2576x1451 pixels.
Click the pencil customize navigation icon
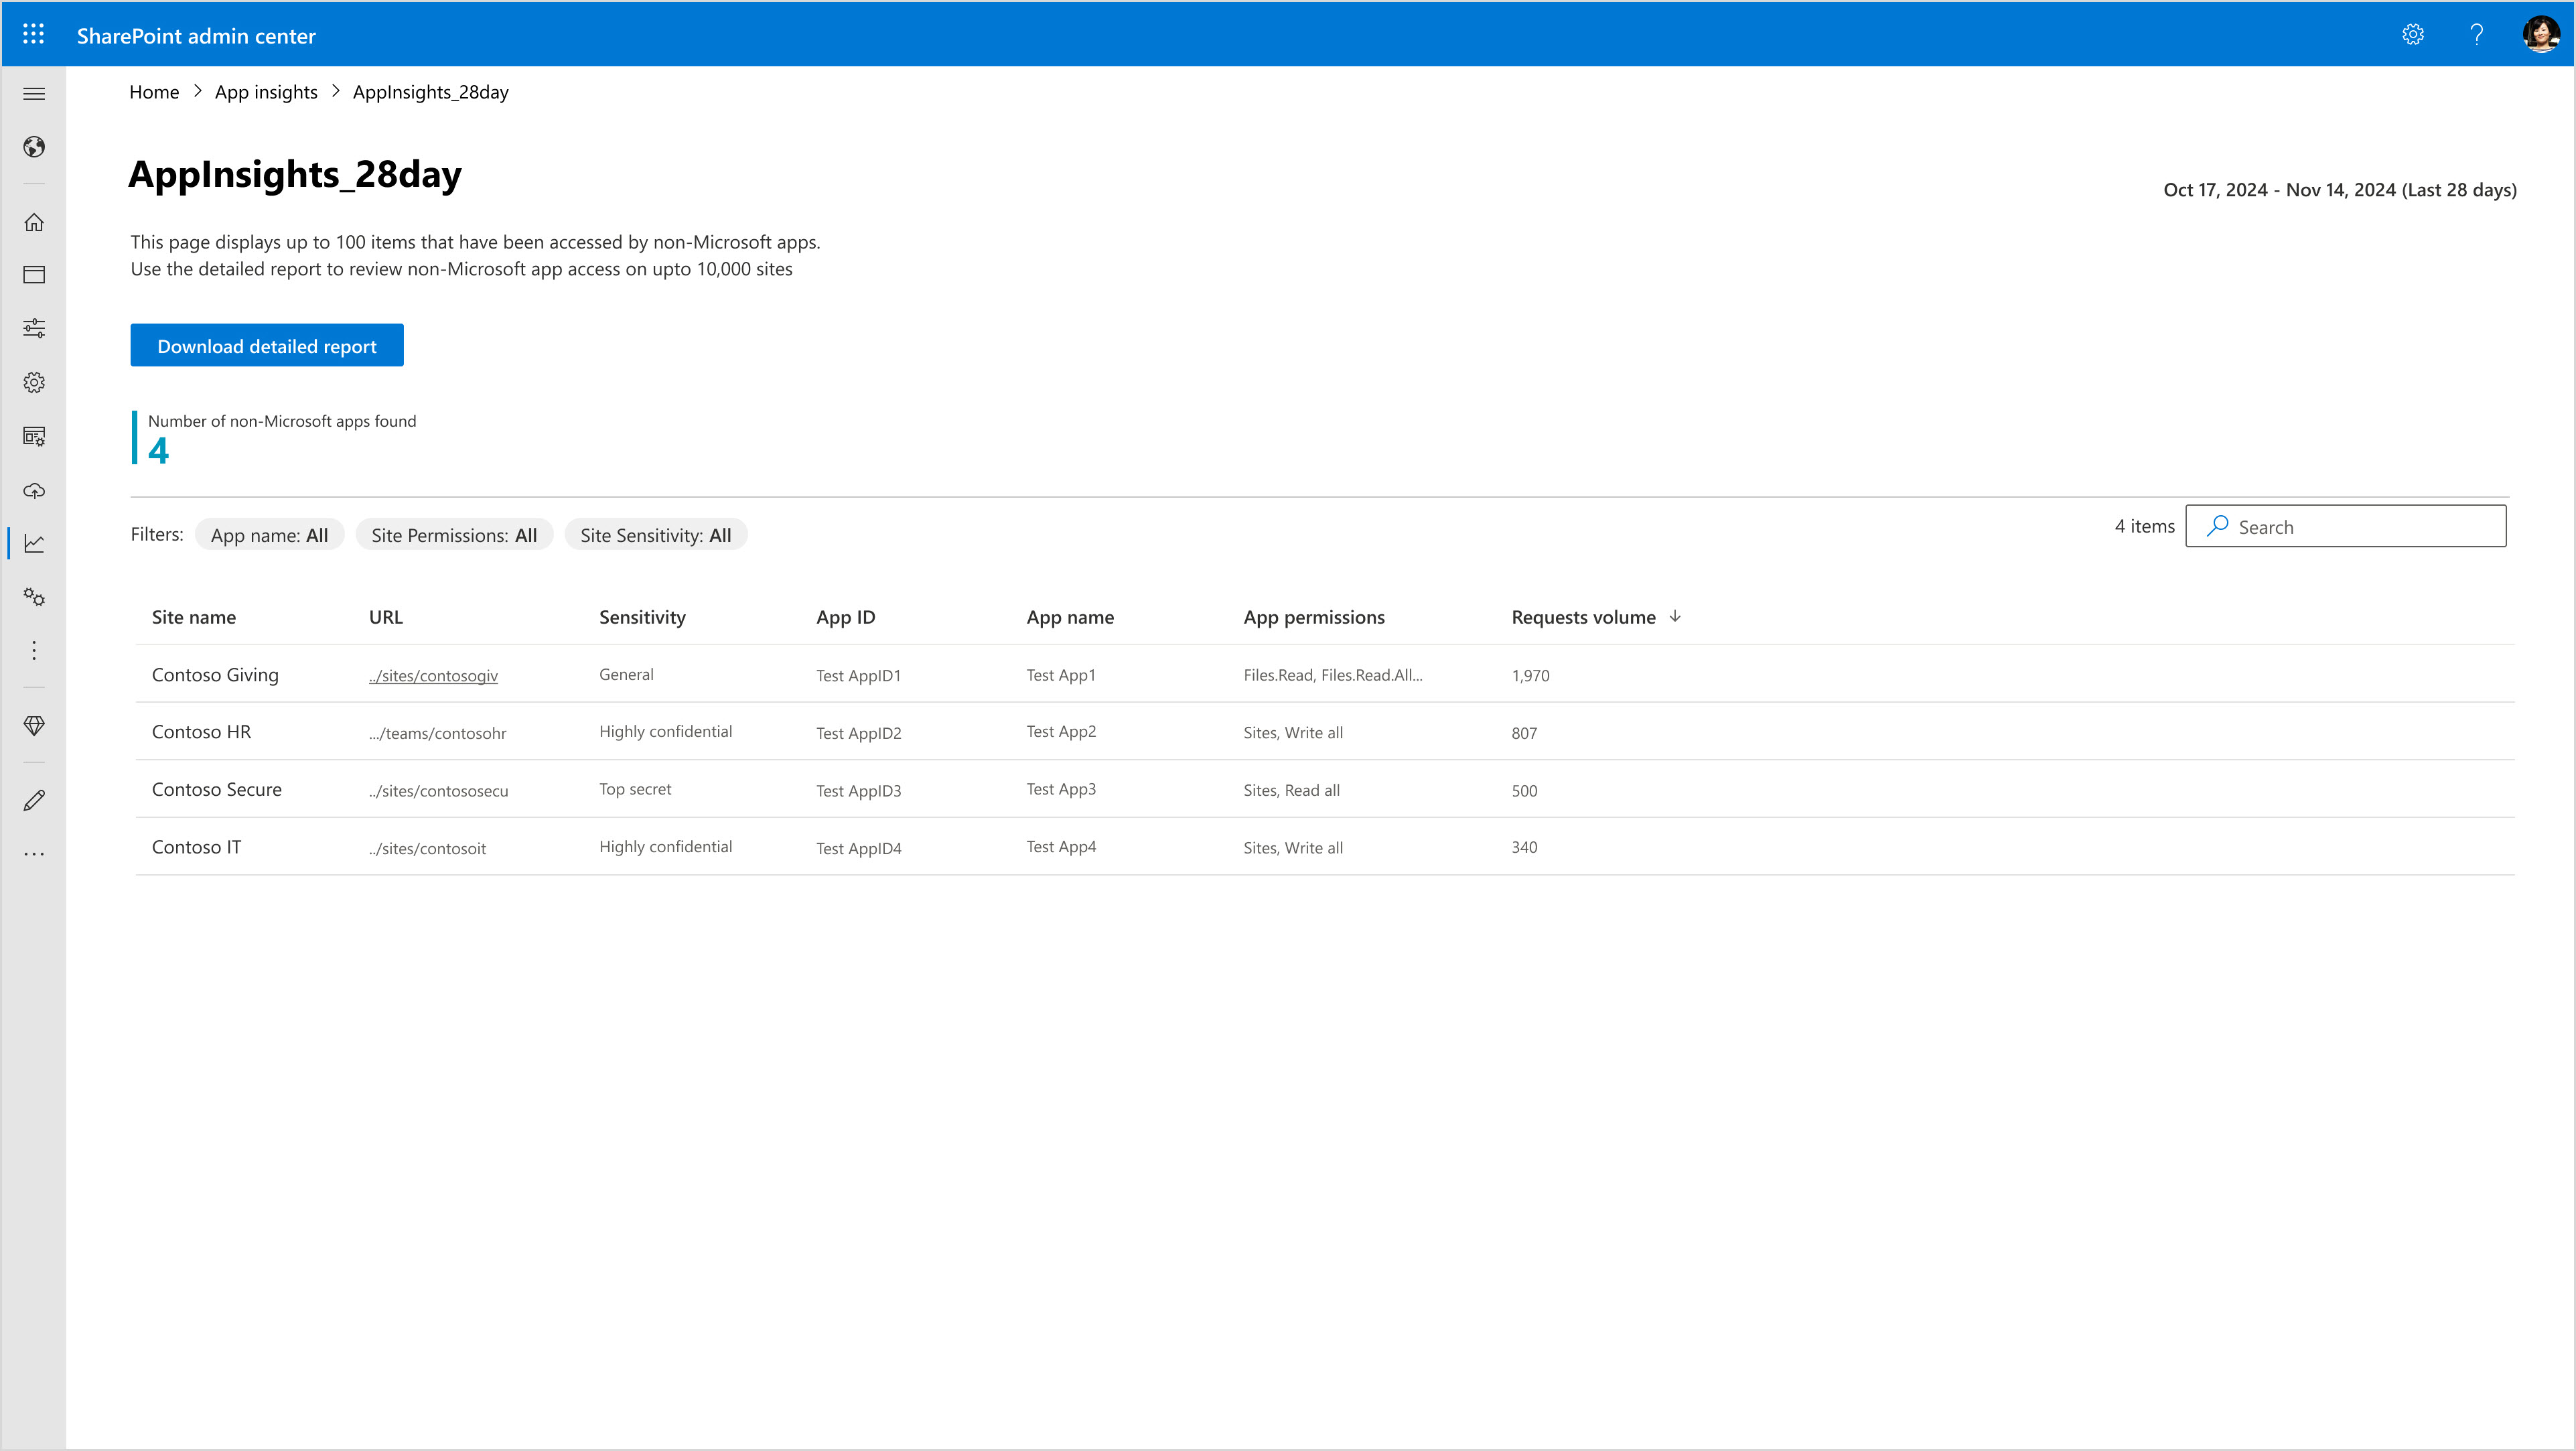(34, 800)
